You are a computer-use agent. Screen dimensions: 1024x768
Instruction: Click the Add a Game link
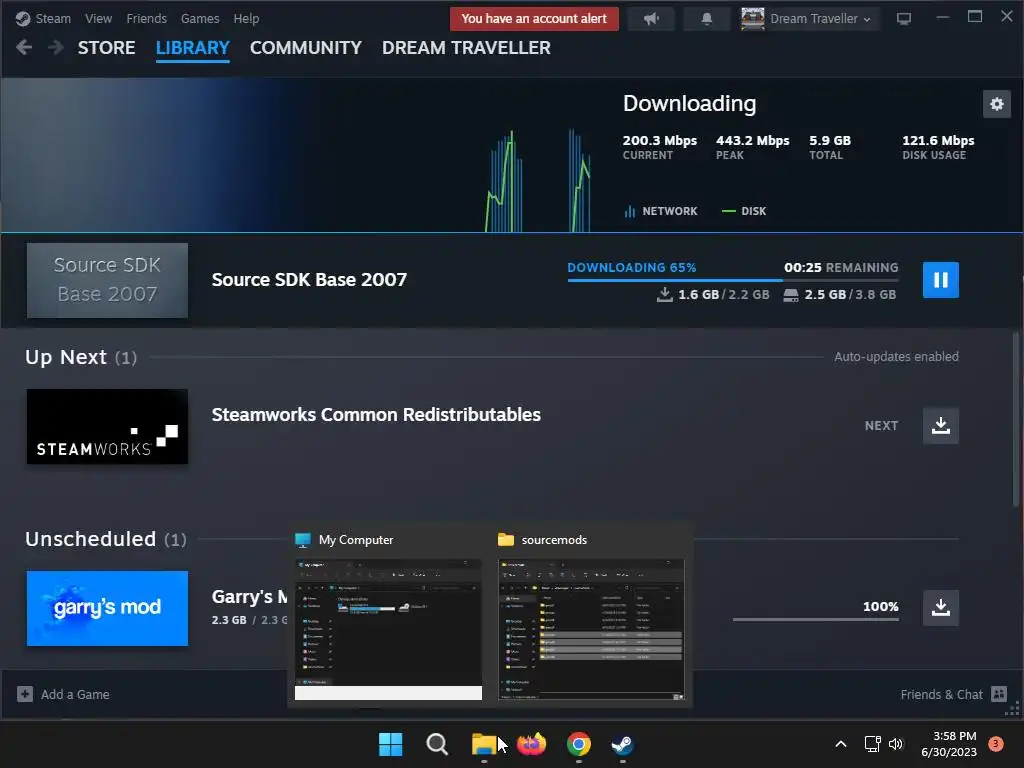75,694
